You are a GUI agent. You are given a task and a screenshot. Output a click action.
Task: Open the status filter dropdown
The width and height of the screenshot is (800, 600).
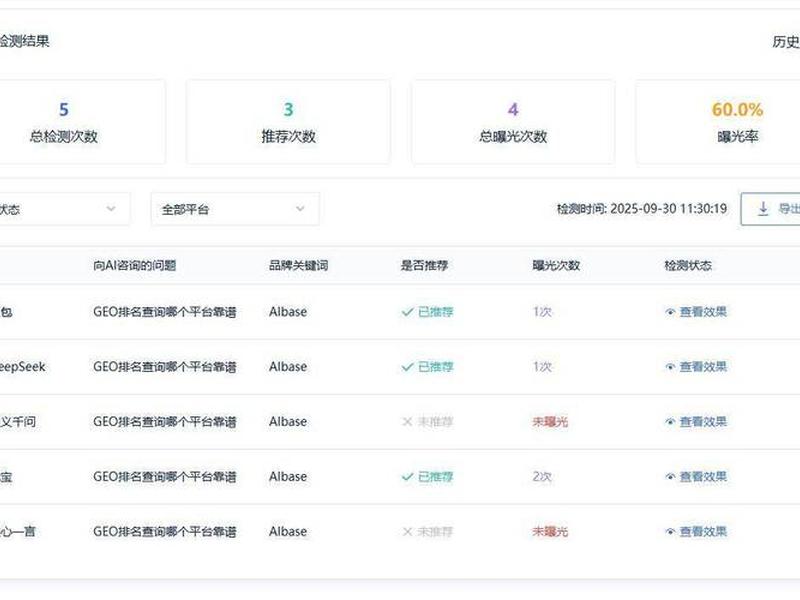click(x=63, y=209)
